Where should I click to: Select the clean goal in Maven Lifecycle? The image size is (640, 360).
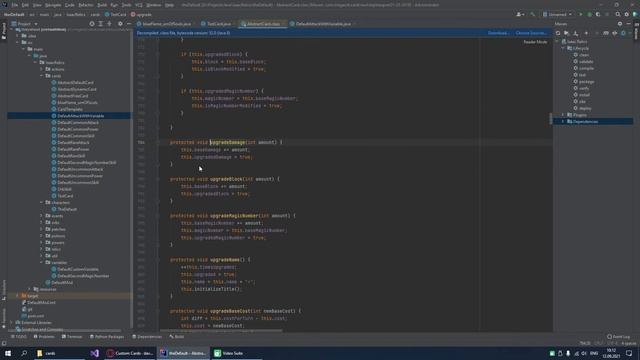[584, 55]
